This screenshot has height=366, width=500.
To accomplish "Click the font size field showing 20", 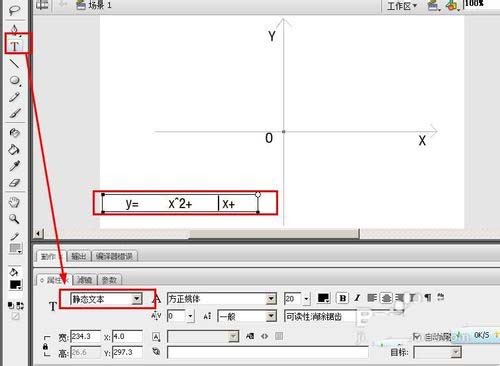I will coord(292,299).
